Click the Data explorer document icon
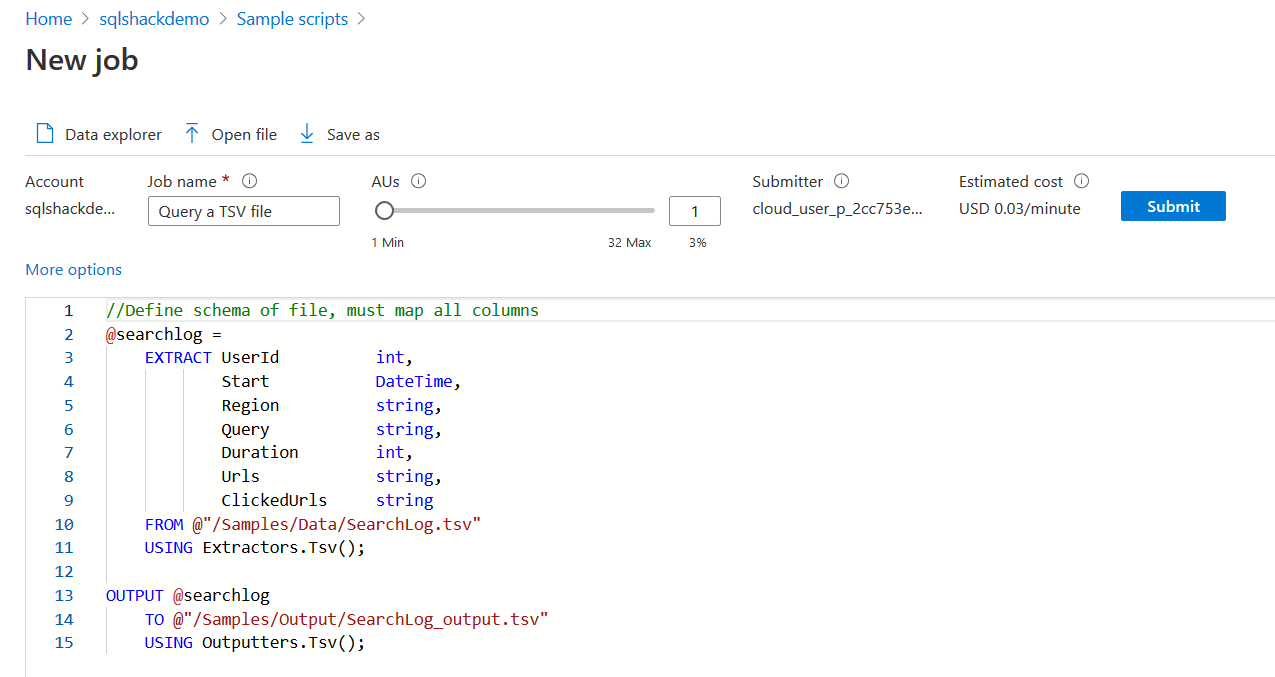The image size is (1275, 677). click(x=44, y=134)
